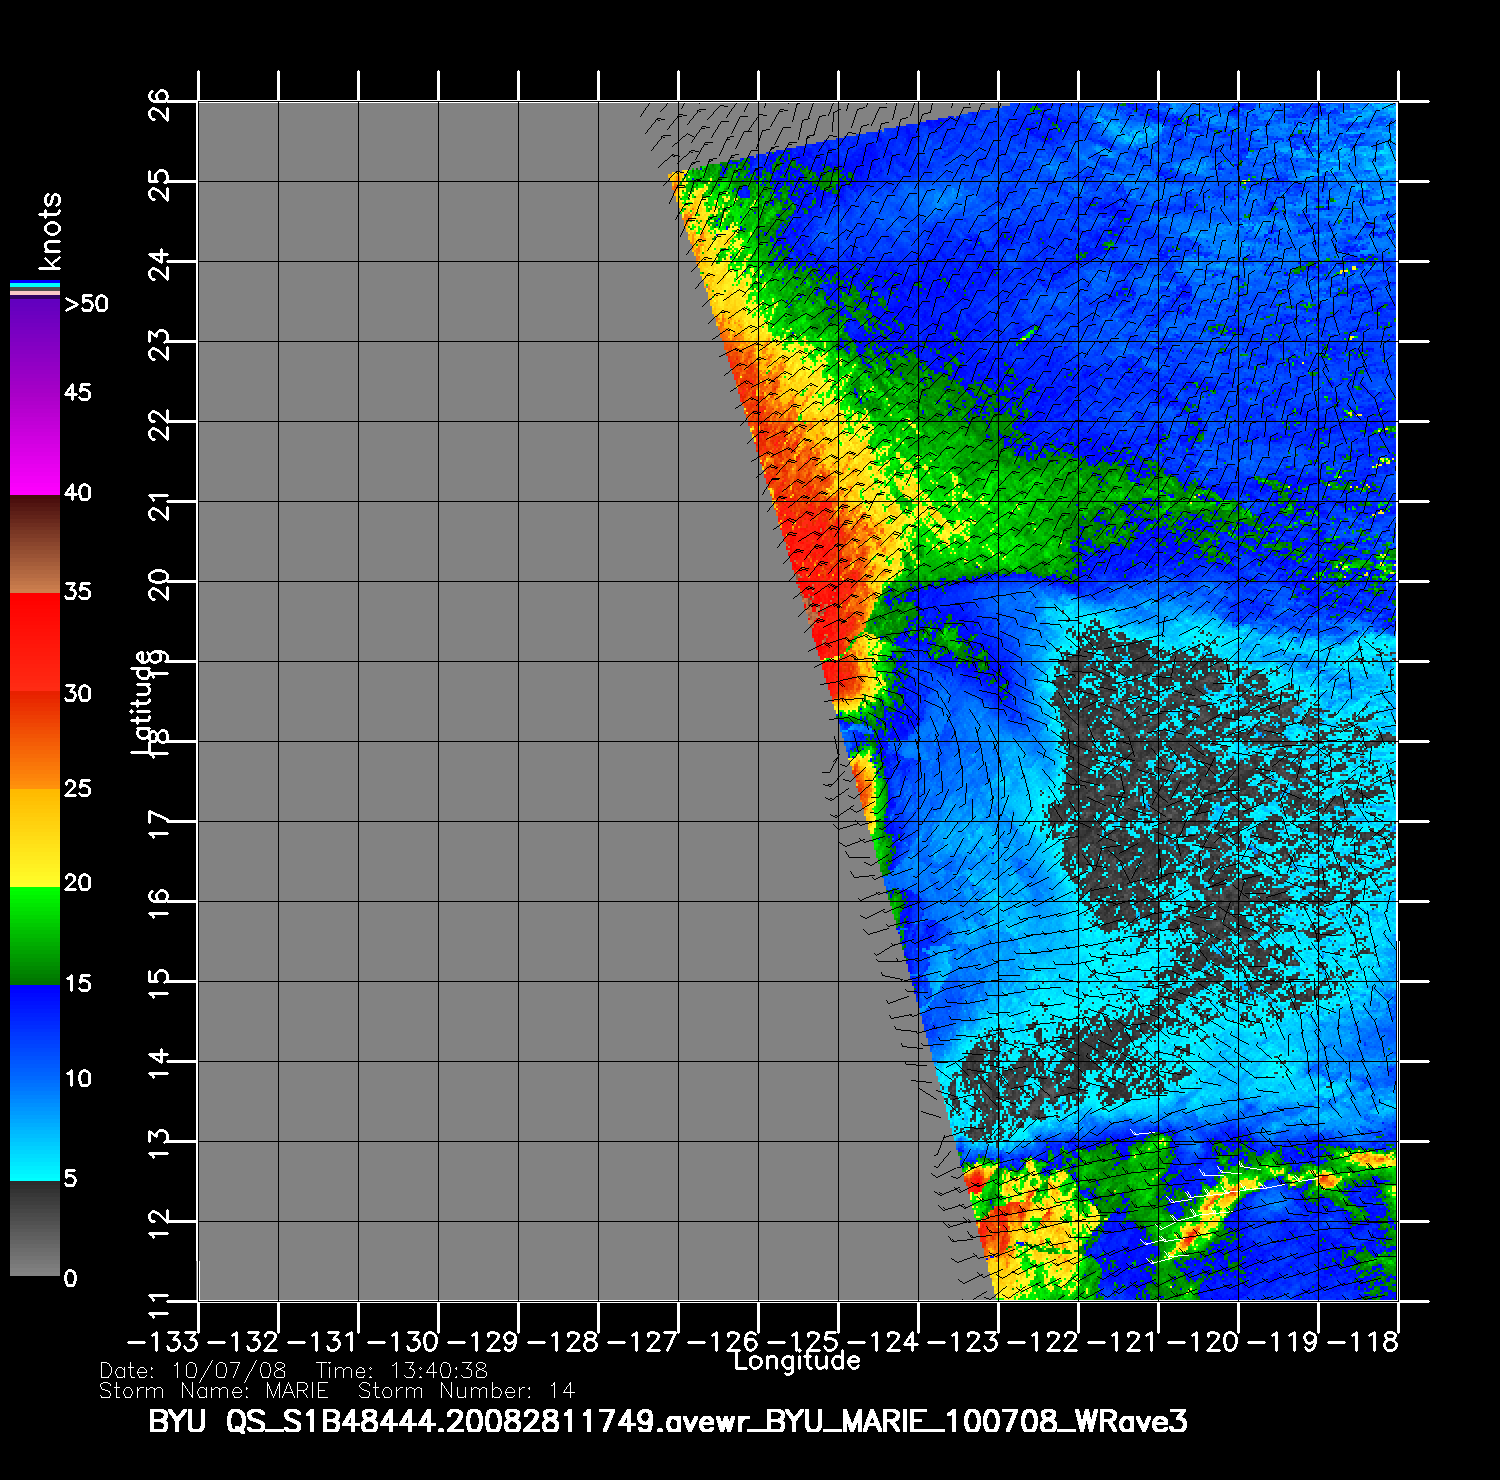
Task: Pick the cyan 5–10 knots legend band
Action: click(35, 1130)
